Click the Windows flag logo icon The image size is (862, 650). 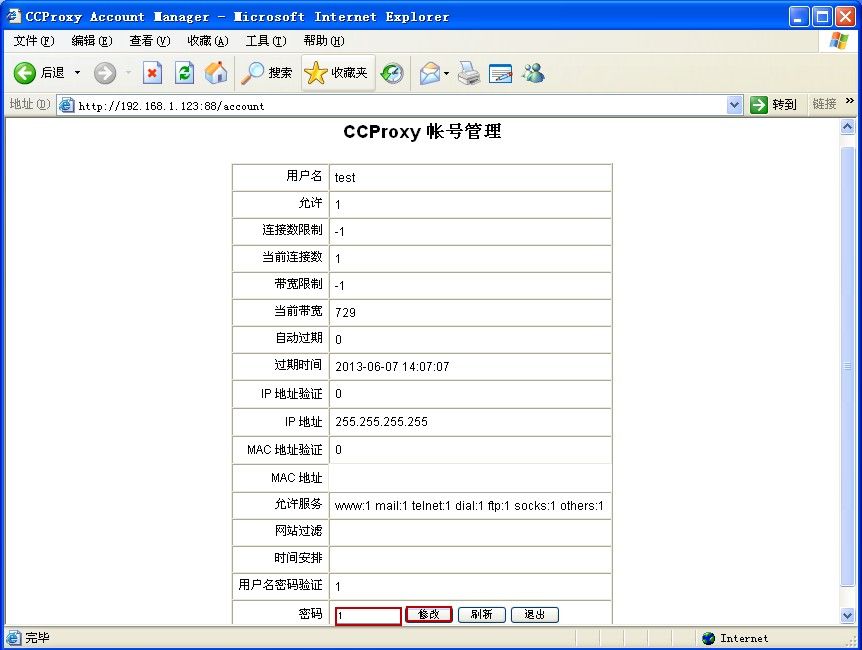click(x=839, y=41)
